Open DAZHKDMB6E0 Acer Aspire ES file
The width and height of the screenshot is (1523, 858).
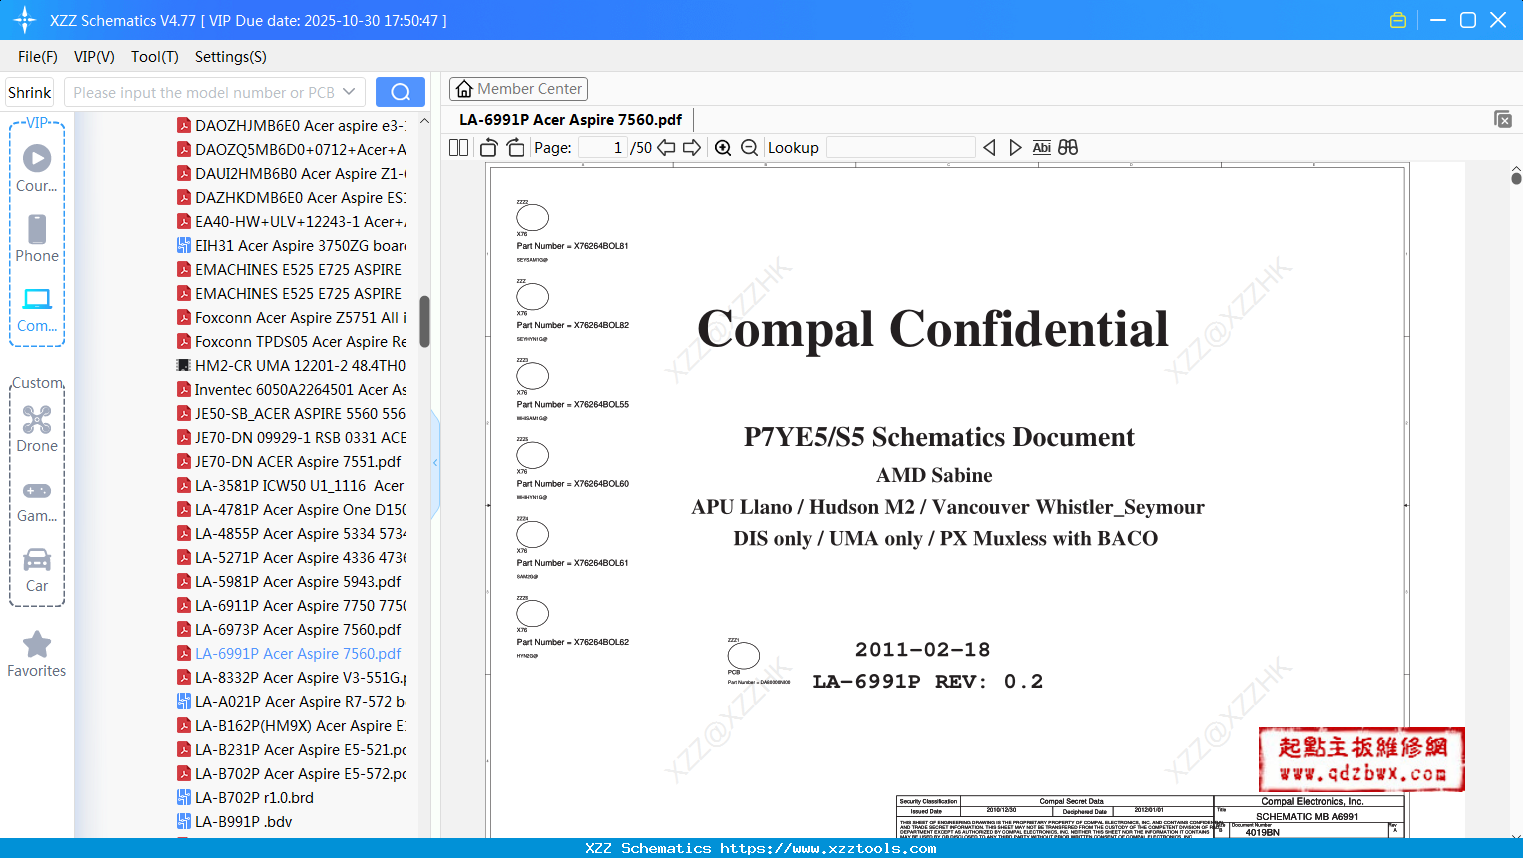click(292, 198)
